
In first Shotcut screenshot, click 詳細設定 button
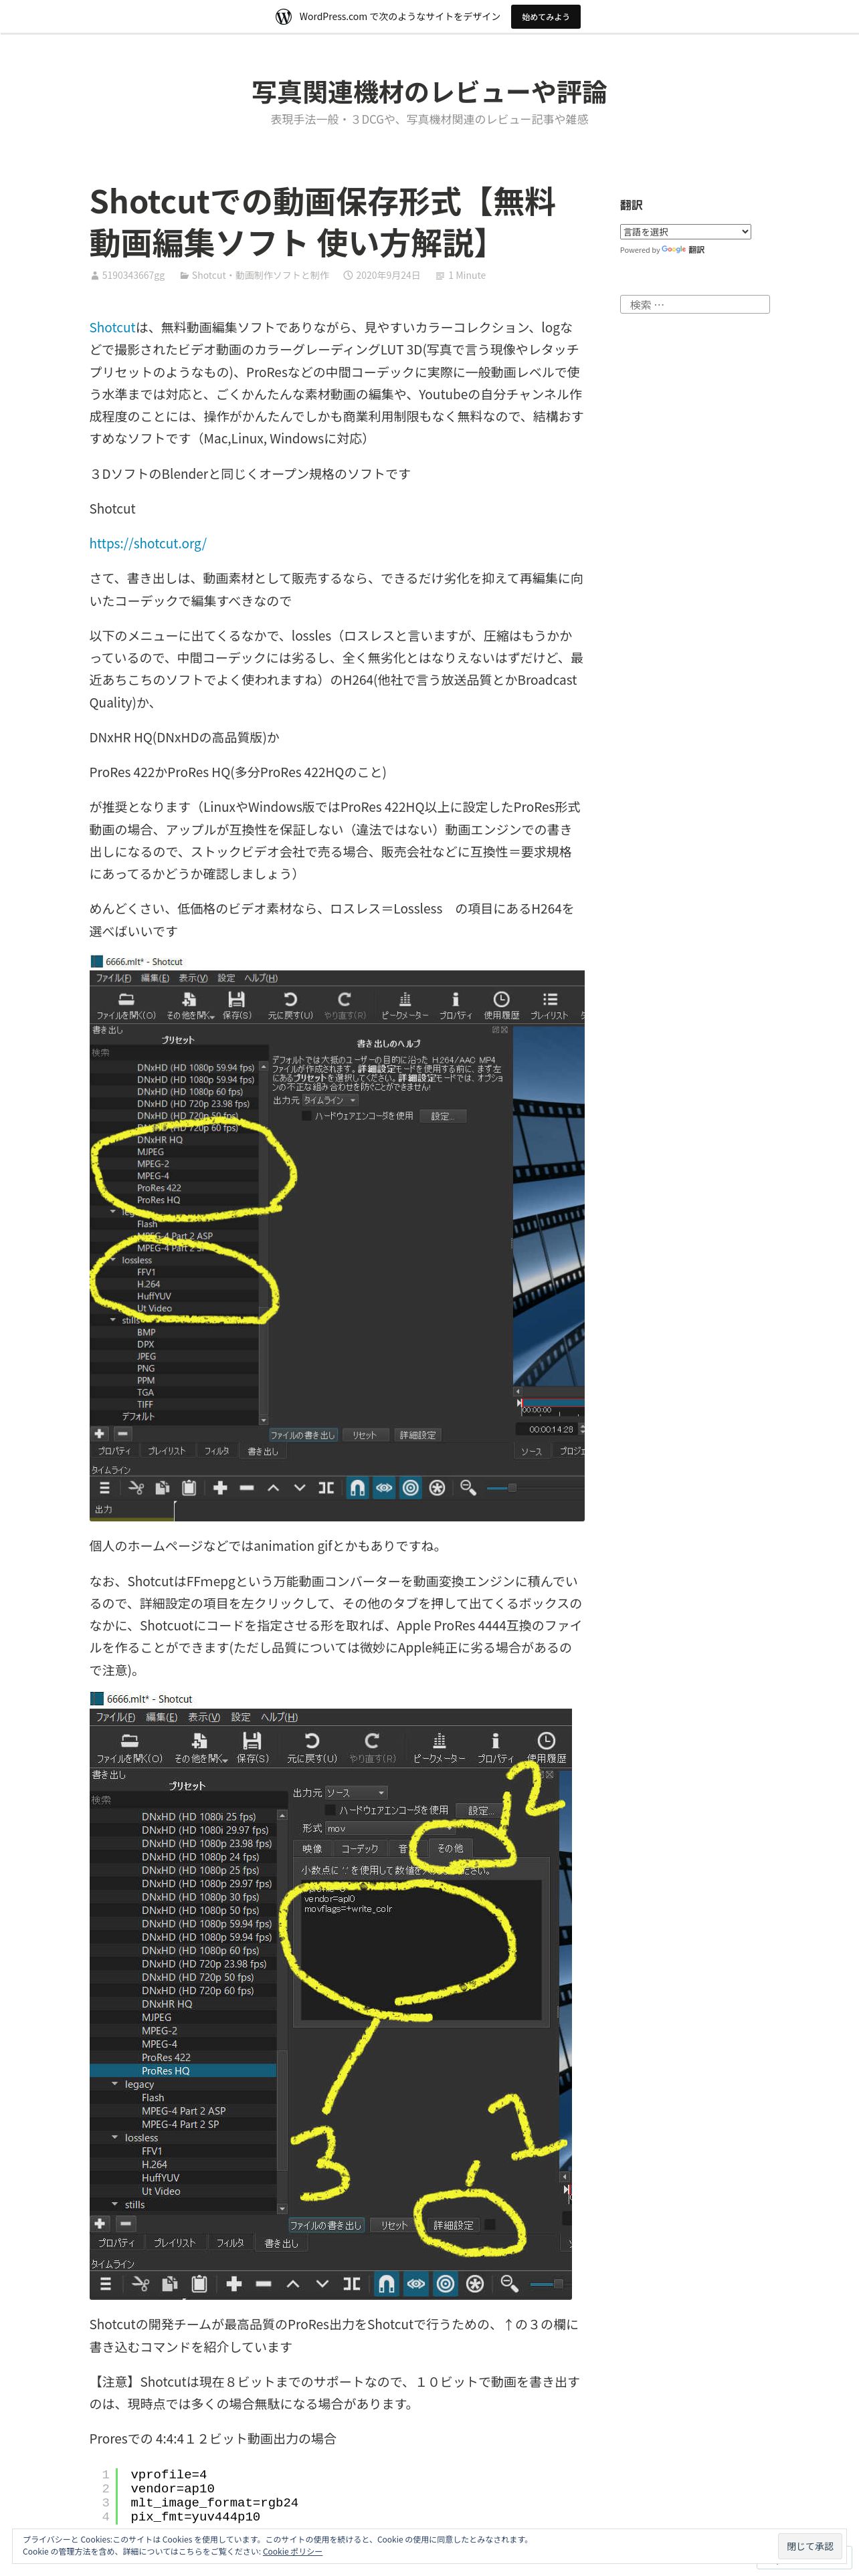tap(418, 1435)
